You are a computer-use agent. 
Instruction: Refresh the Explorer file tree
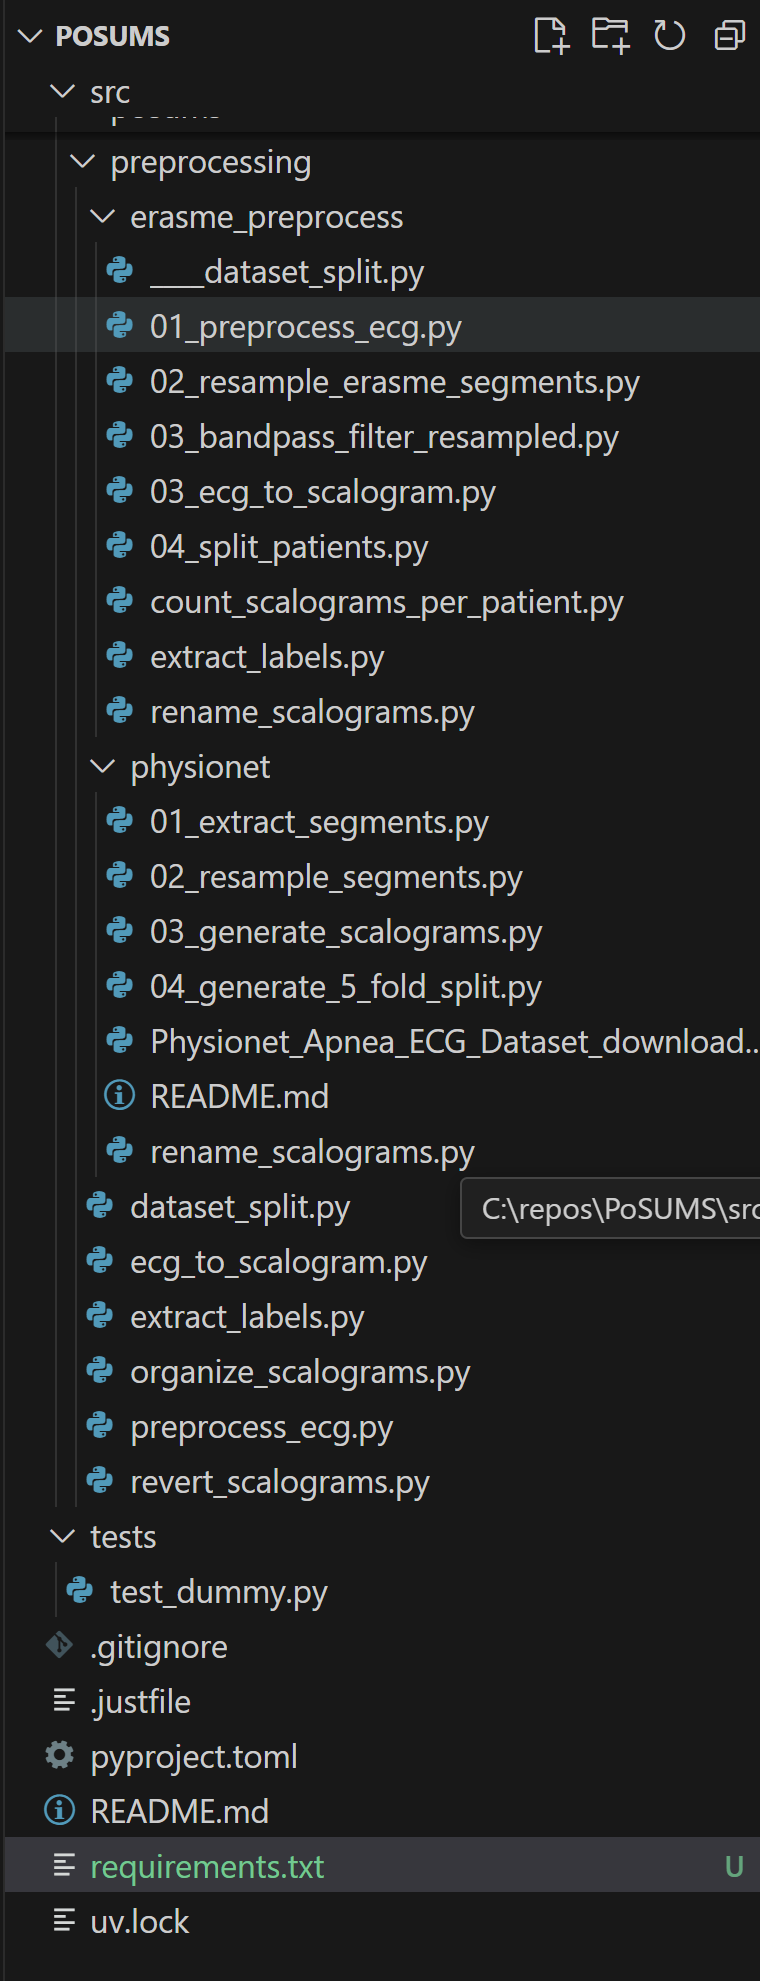coord(669,36)
